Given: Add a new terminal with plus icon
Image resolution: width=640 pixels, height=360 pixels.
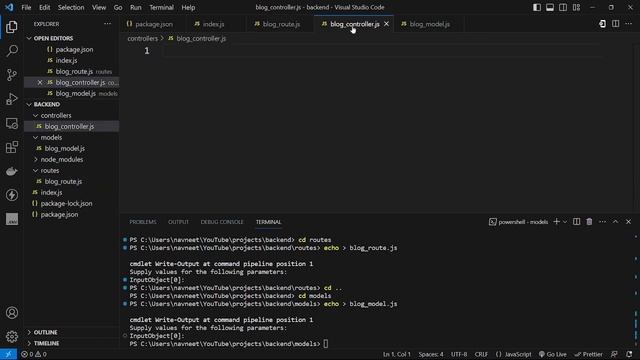Looking at the screenshot, I should (556, 222).
